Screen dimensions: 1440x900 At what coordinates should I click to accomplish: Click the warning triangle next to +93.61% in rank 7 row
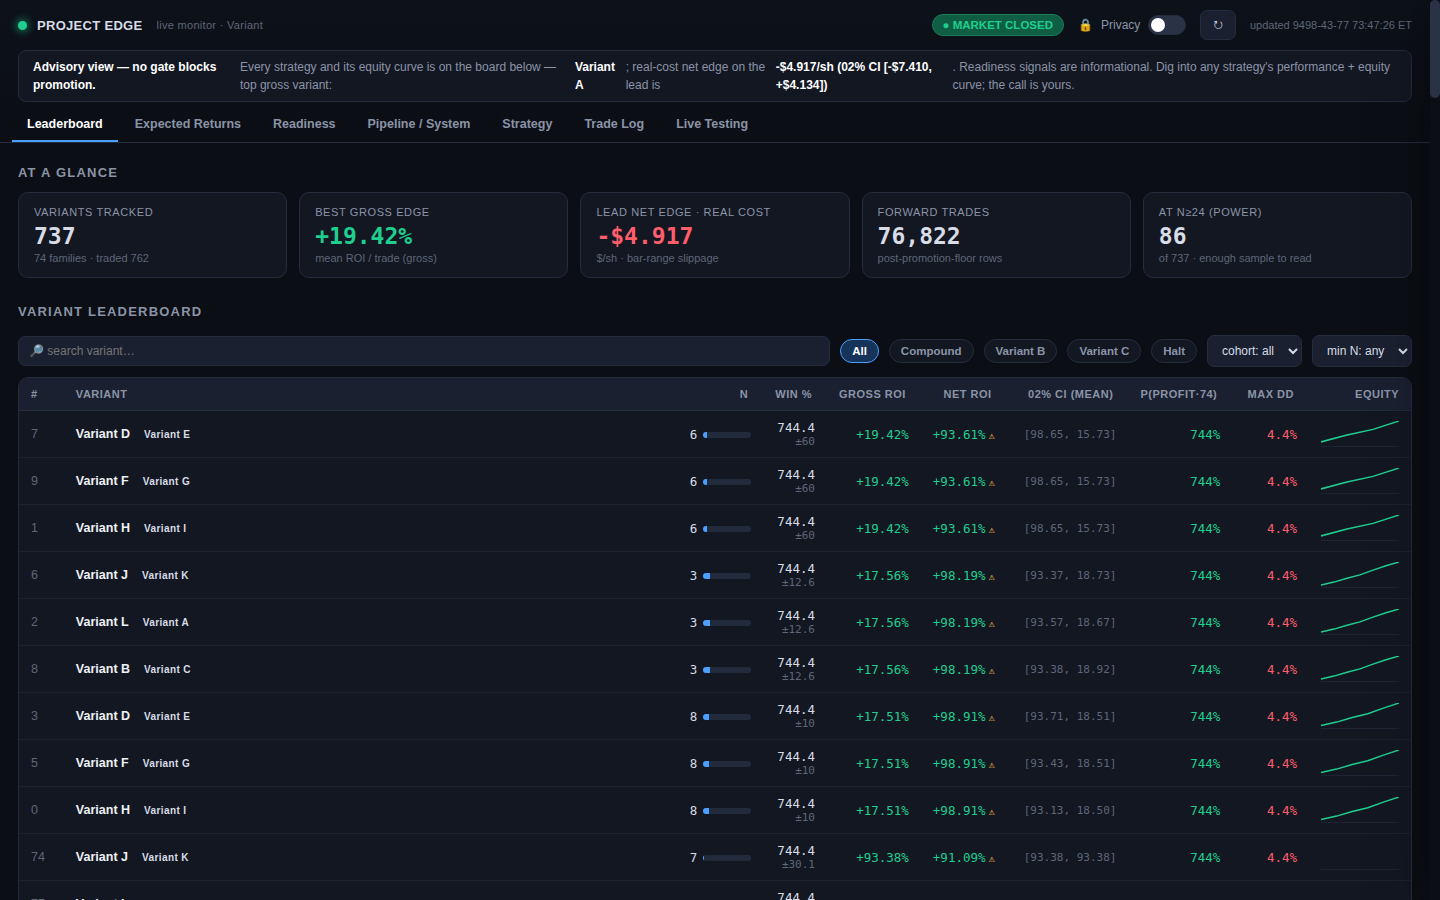992,436
